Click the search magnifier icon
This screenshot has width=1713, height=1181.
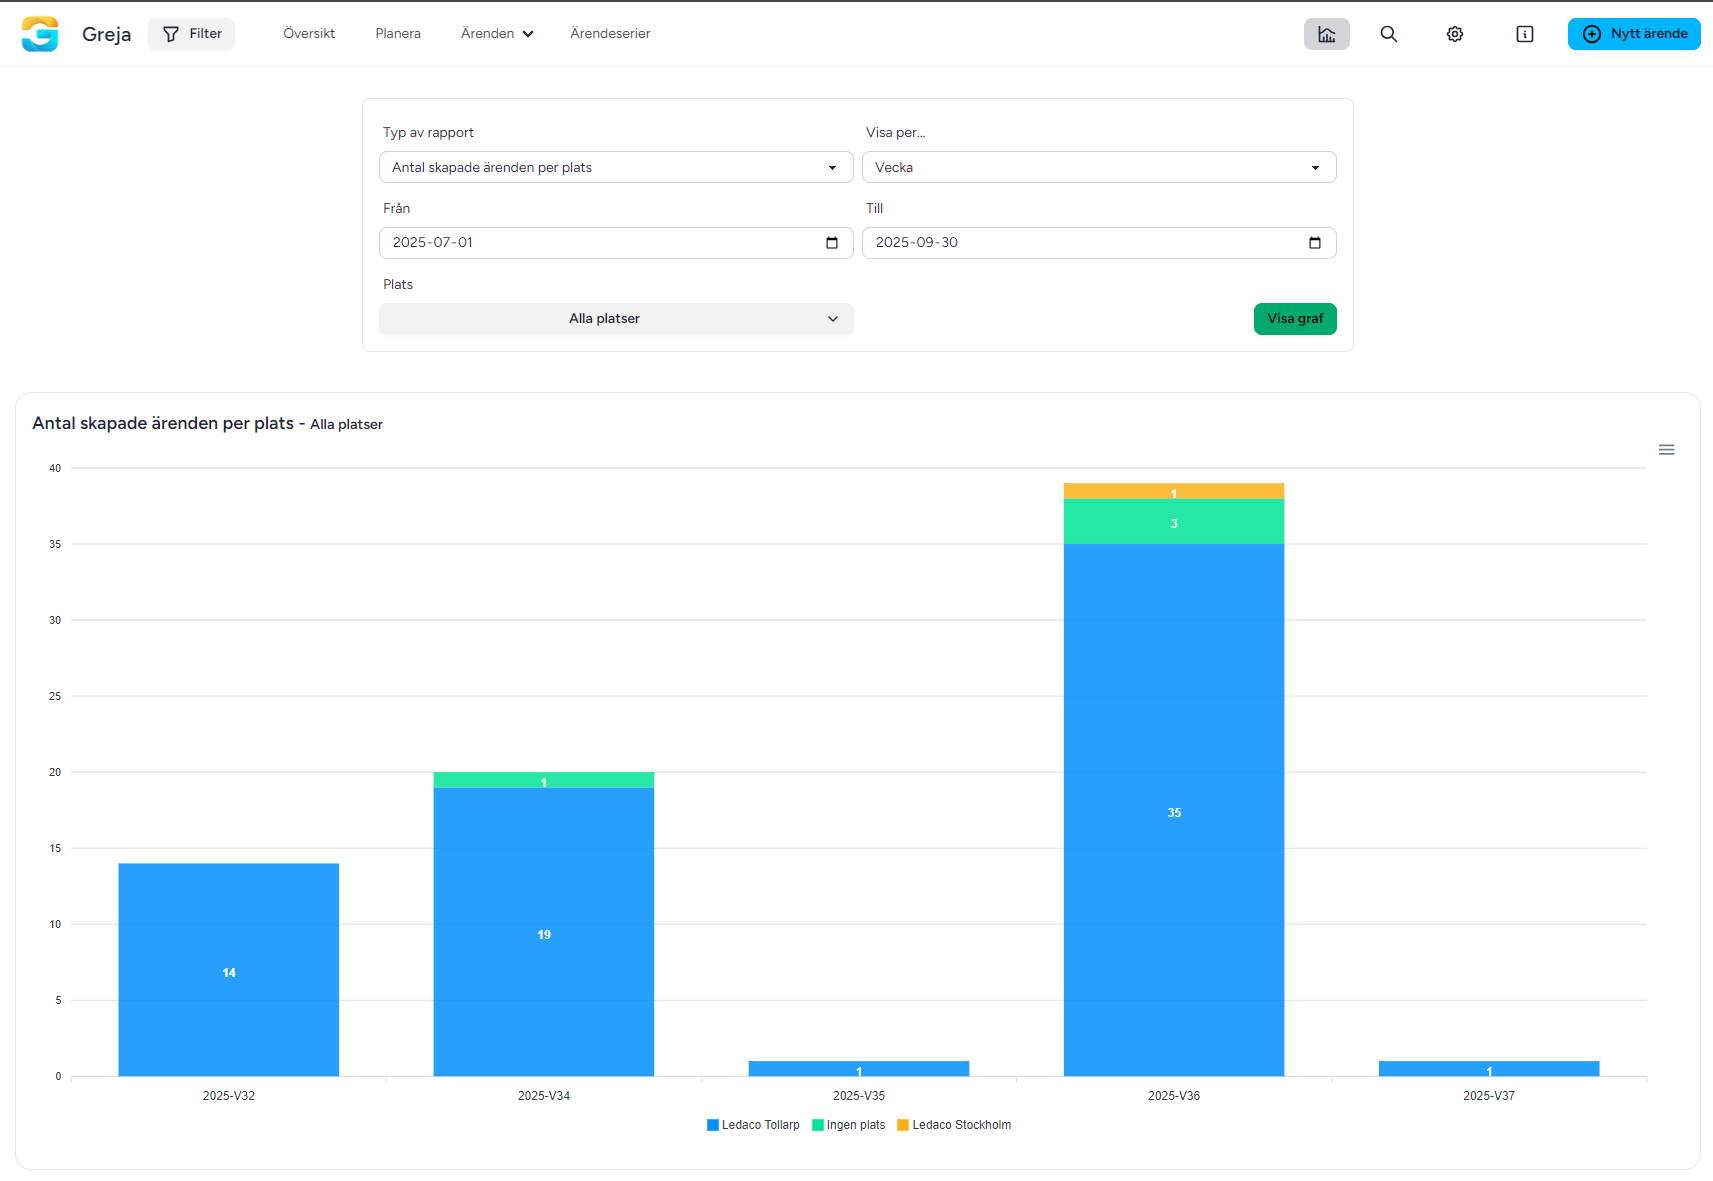(x=1388, y=34)
